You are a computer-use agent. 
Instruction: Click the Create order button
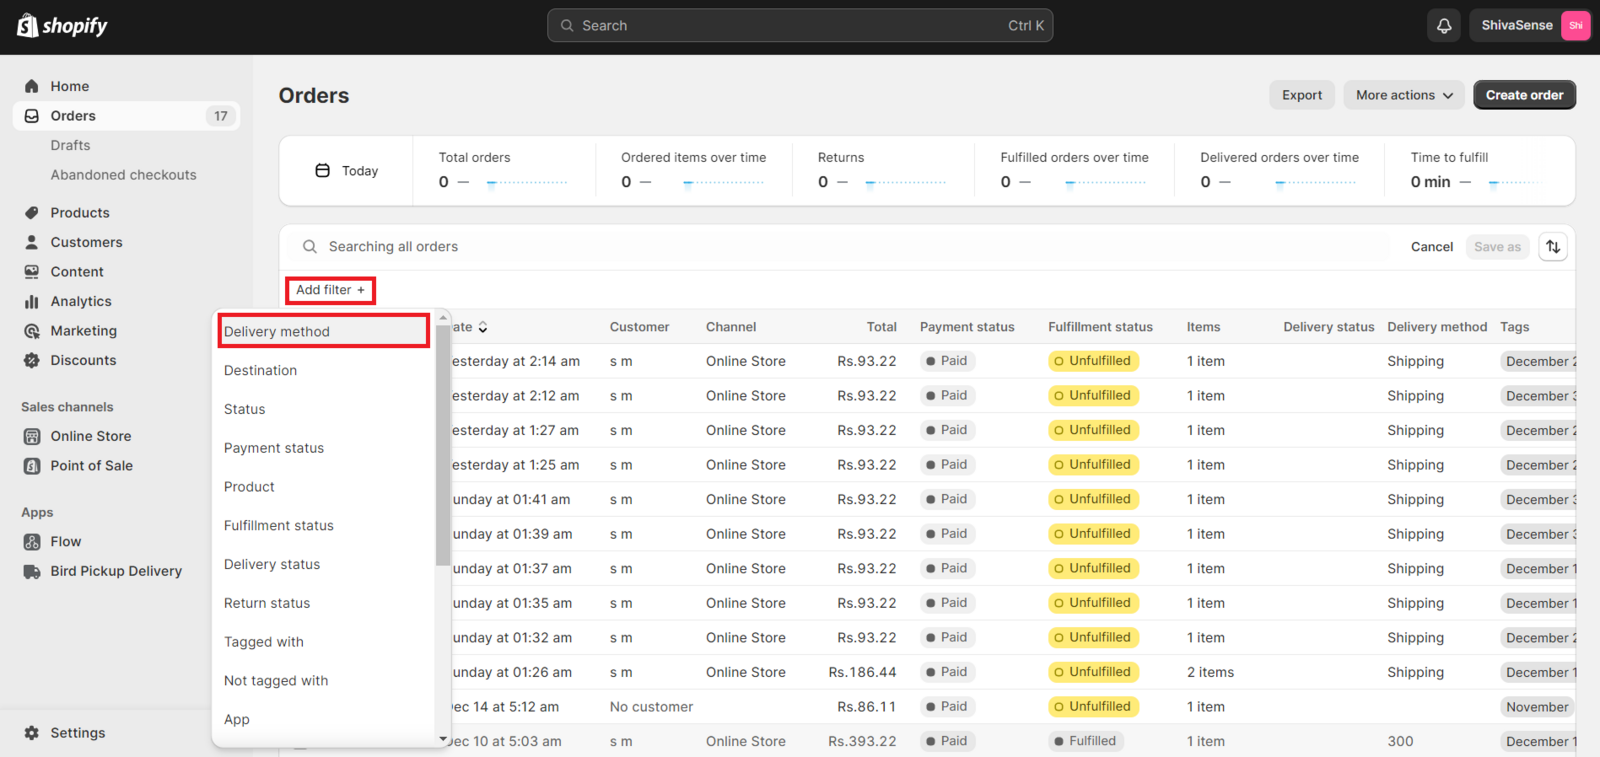pyautogui.click(x=1524, y=95)
